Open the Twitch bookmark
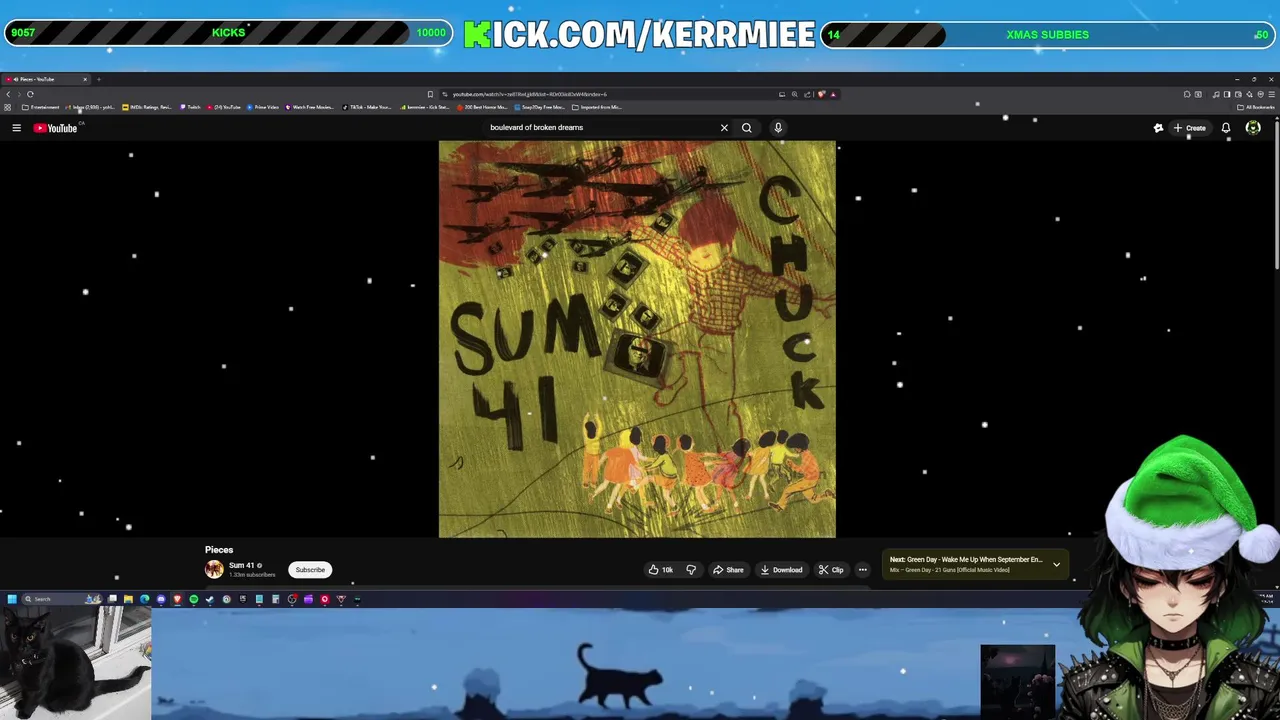Viewport: 1280px width, 720px height. [190, 107]
